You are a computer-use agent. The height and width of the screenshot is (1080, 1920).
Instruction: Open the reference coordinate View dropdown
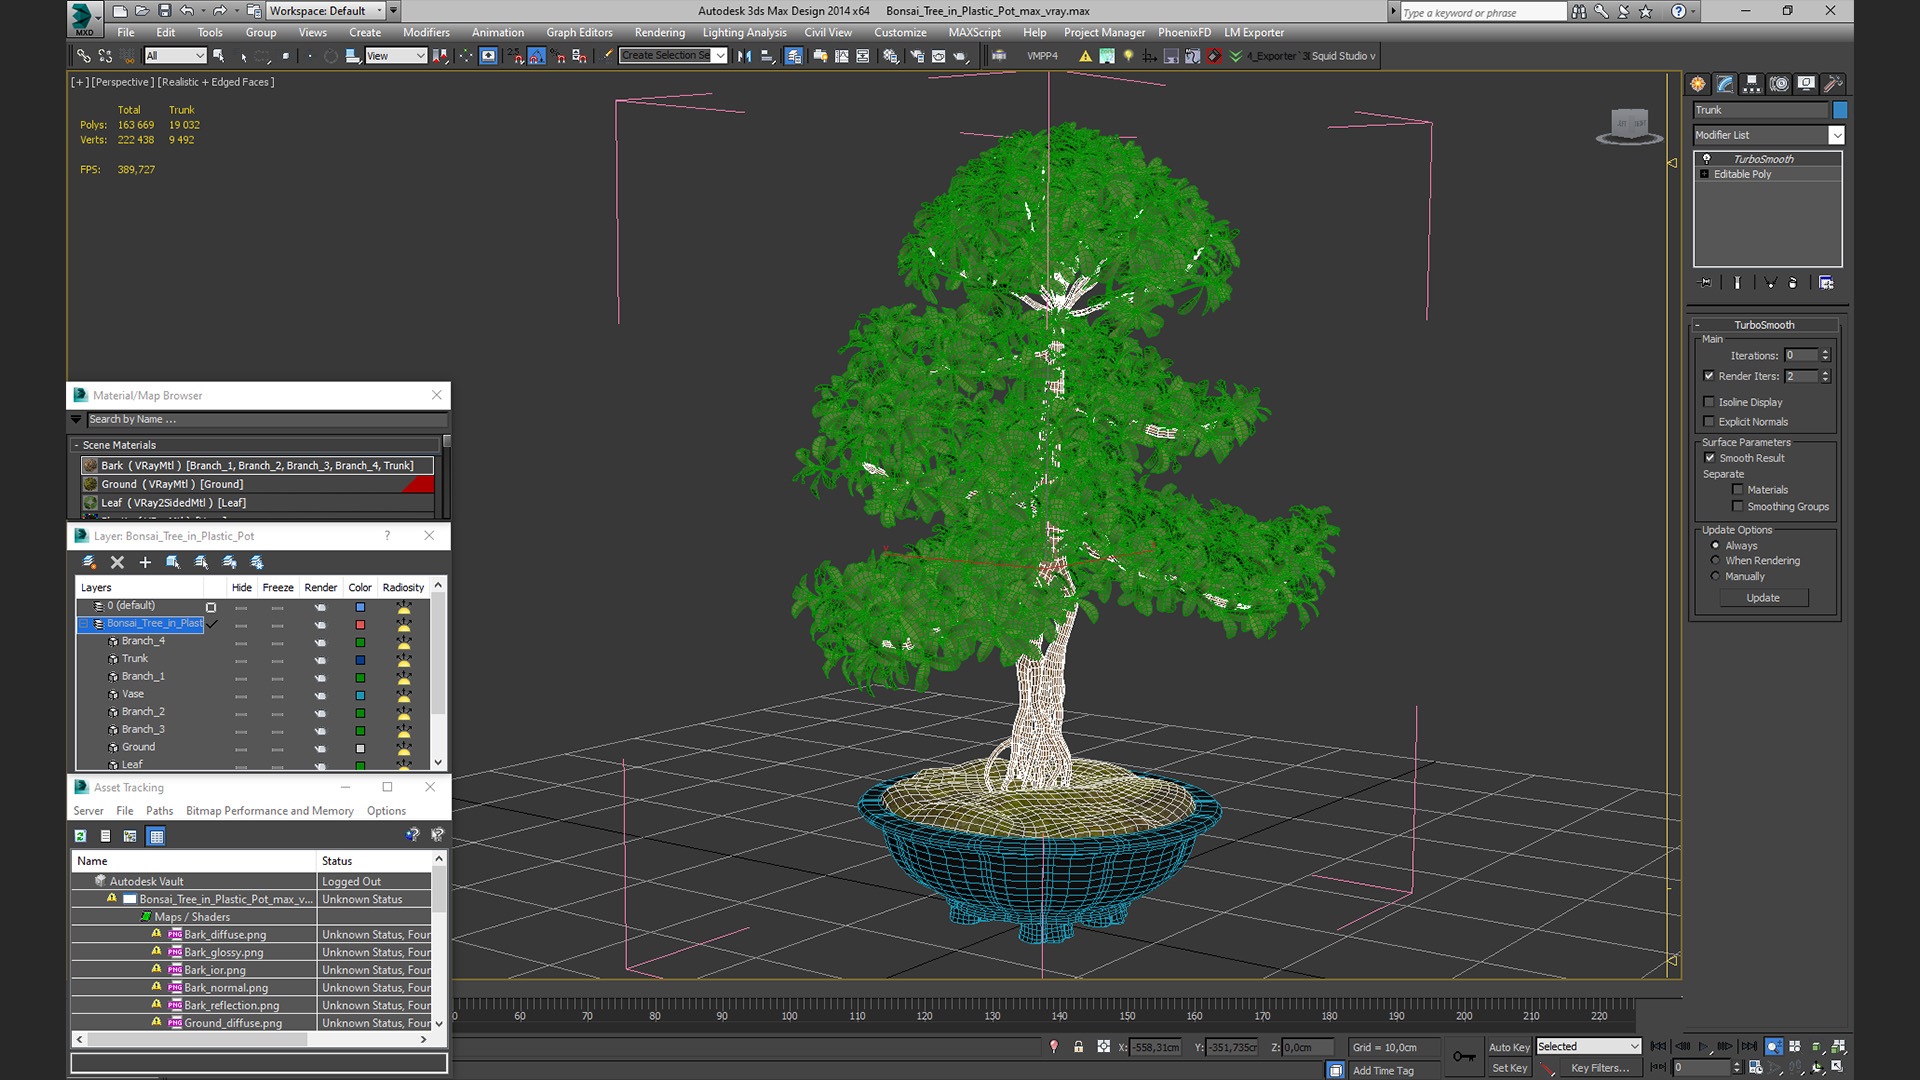tap(396, 56)
